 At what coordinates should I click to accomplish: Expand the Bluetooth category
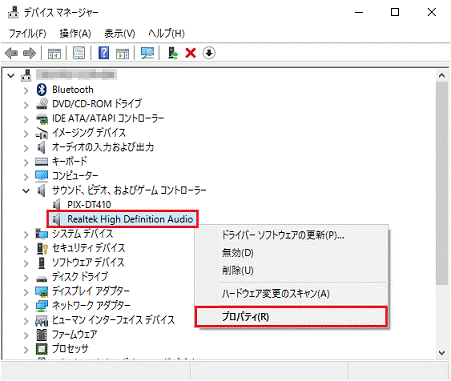point(26,90)
